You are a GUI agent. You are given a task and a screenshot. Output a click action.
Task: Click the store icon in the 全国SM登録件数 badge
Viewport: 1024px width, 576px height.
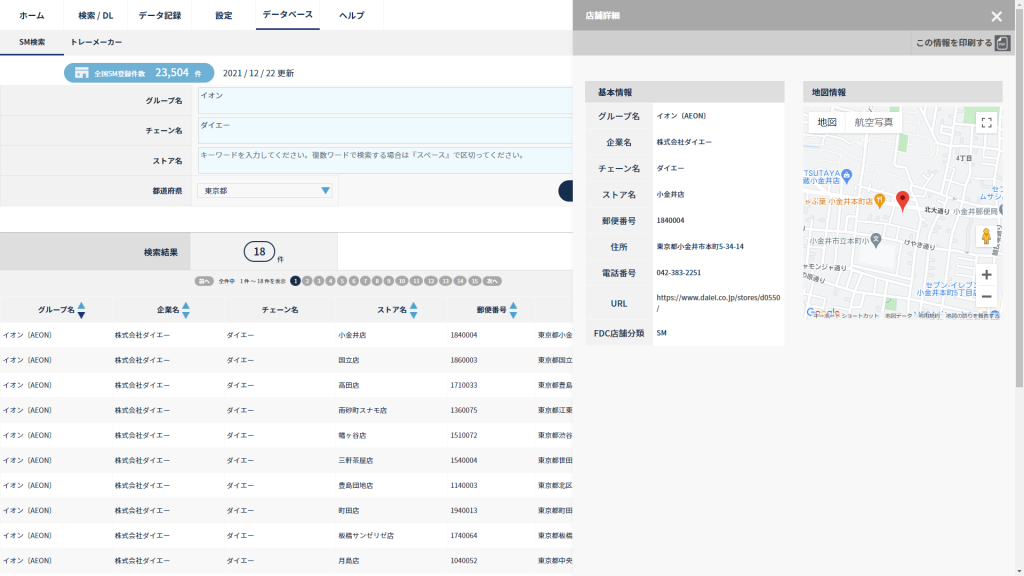point(81,73)
